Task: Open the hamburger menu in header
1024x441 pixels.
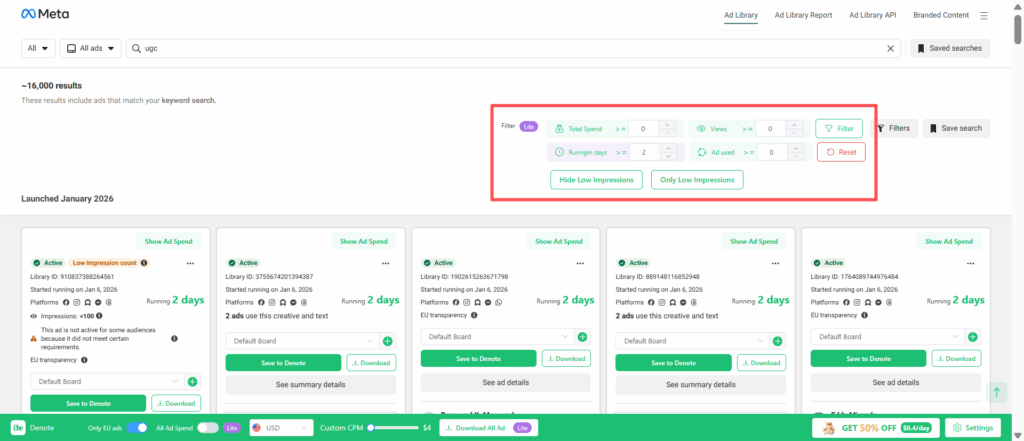Action: coord(984,15)
